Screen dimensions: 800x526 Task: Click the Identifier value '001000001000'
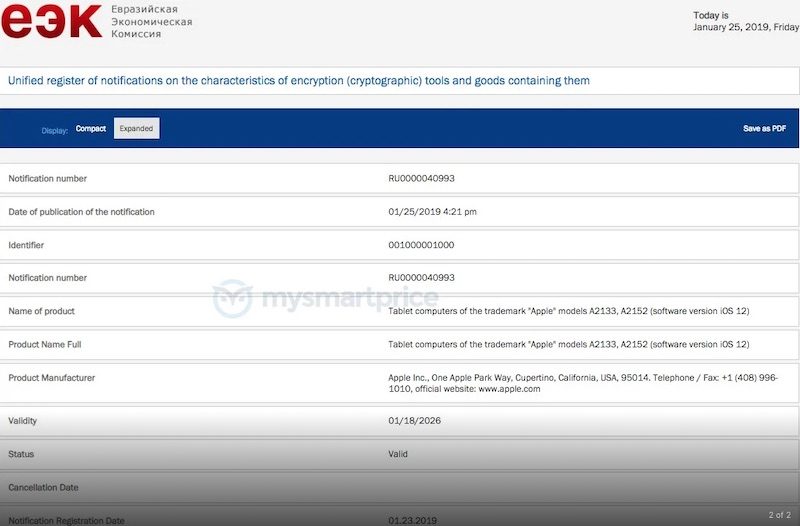point(421,245)
